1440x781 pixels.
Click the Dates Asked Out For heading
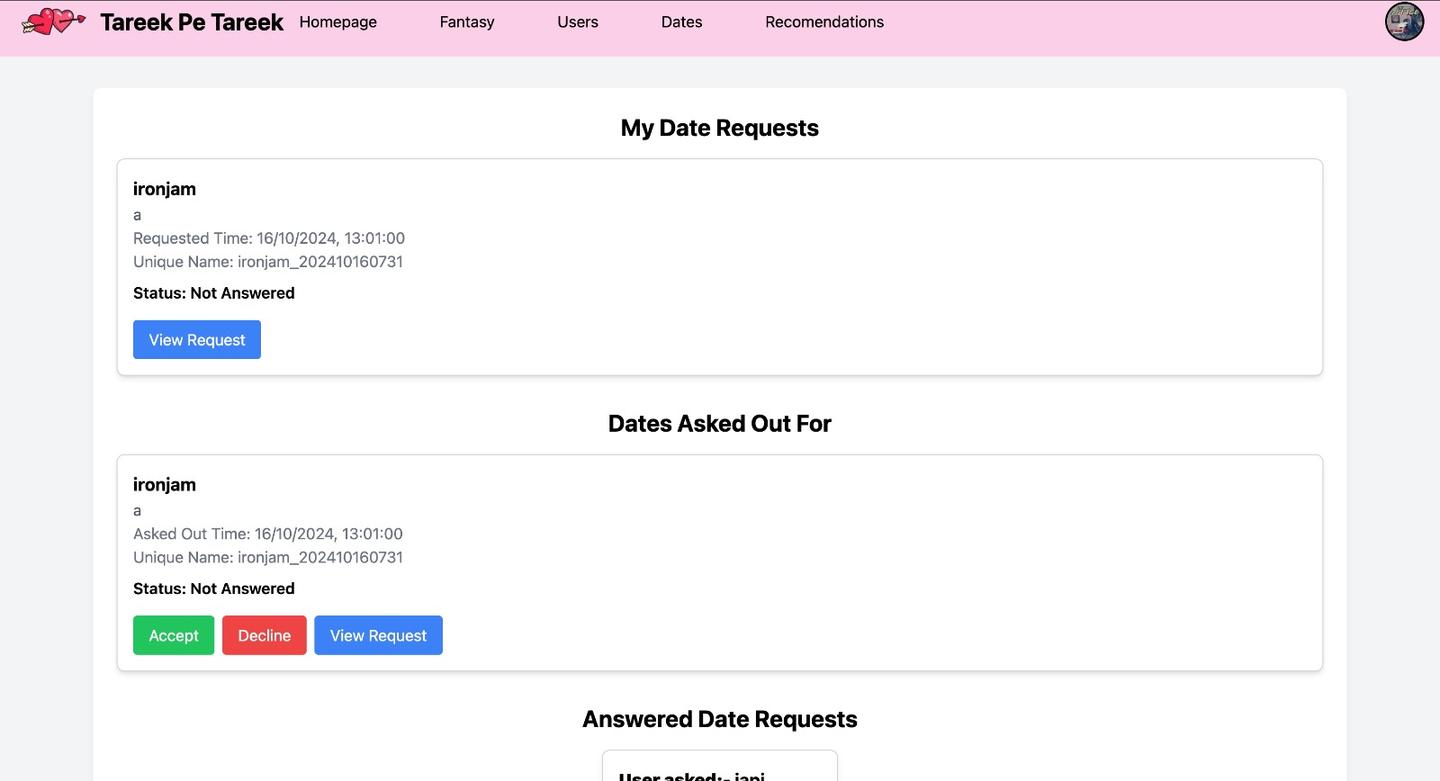click(x=720, y=424)
